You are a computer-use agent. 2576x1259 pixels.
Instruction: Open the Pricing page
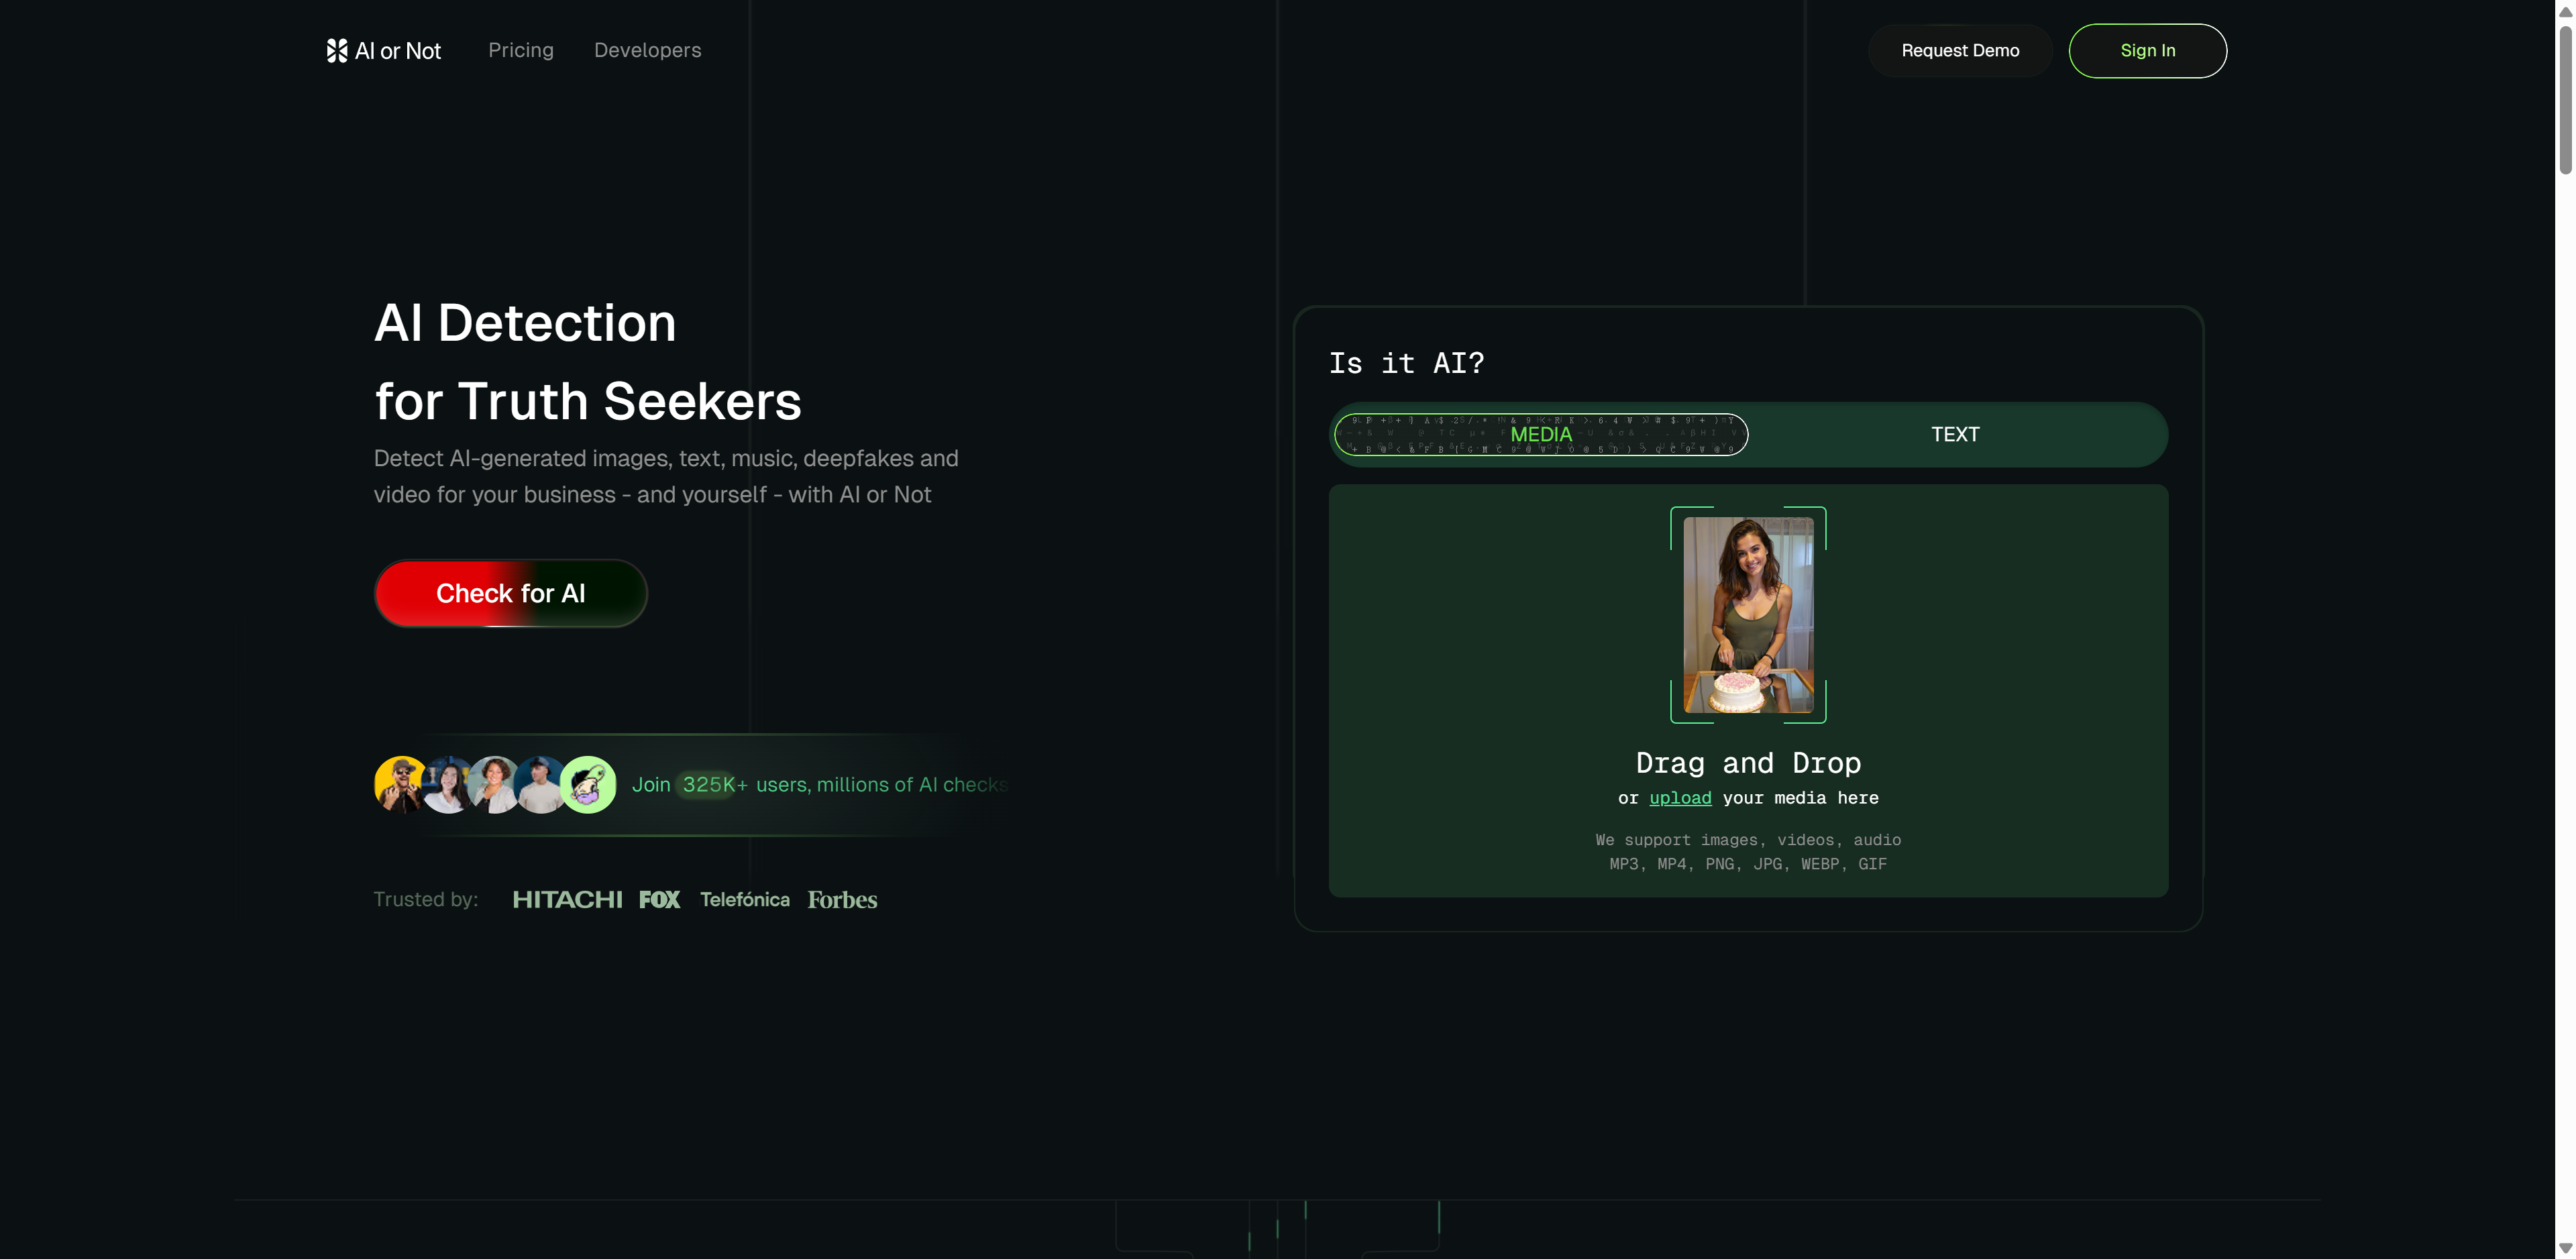coord(520,50)
